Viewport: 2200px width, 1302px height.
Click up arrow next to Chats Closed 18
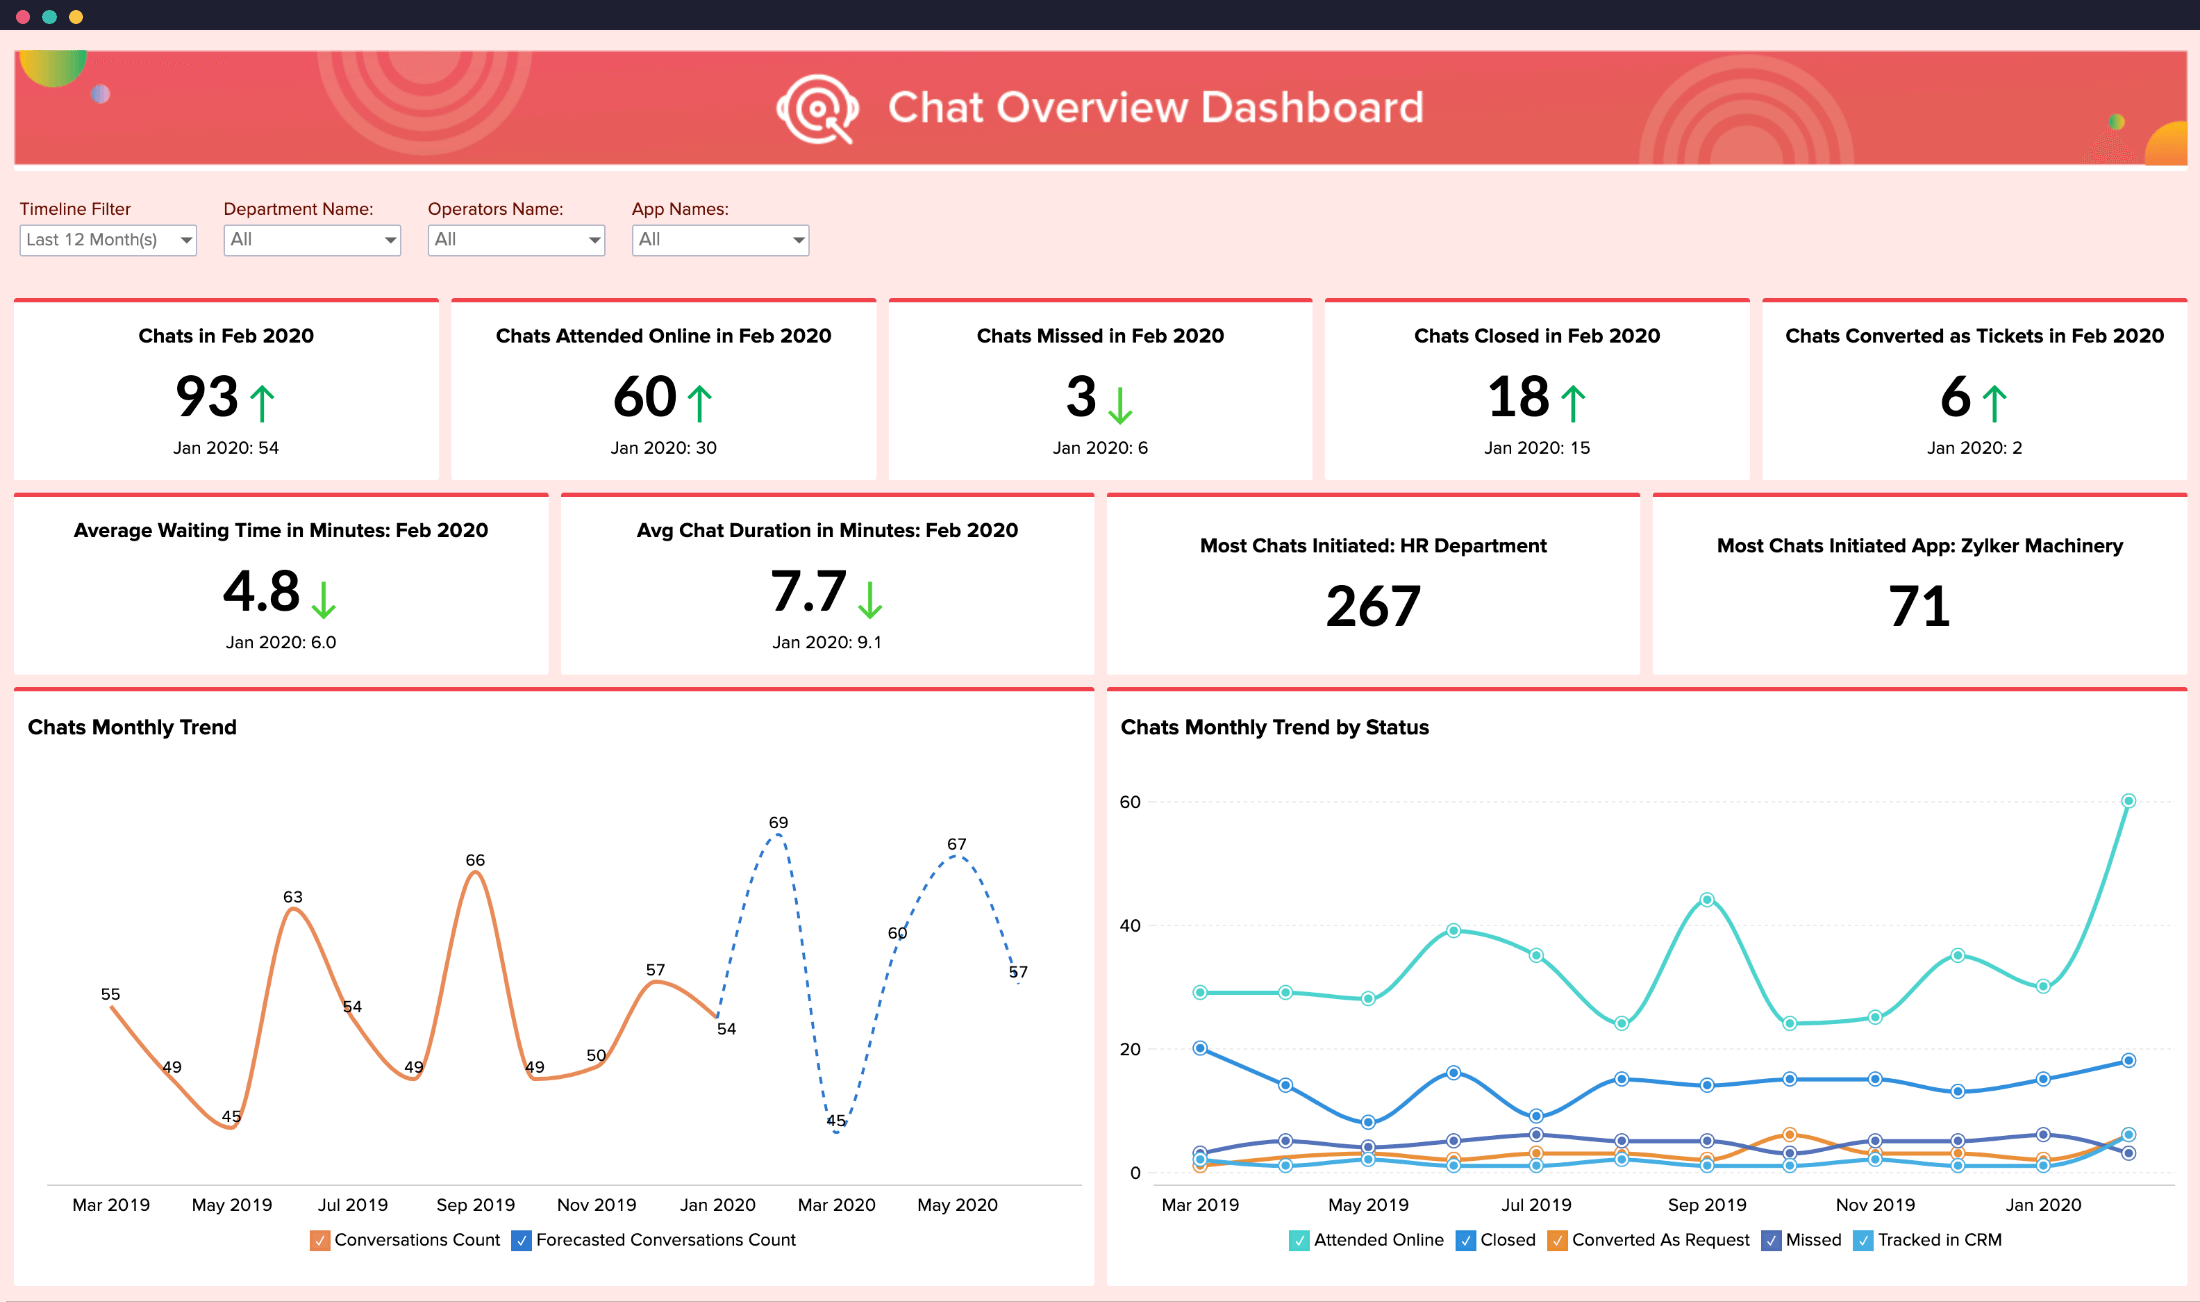[1573, 403]
